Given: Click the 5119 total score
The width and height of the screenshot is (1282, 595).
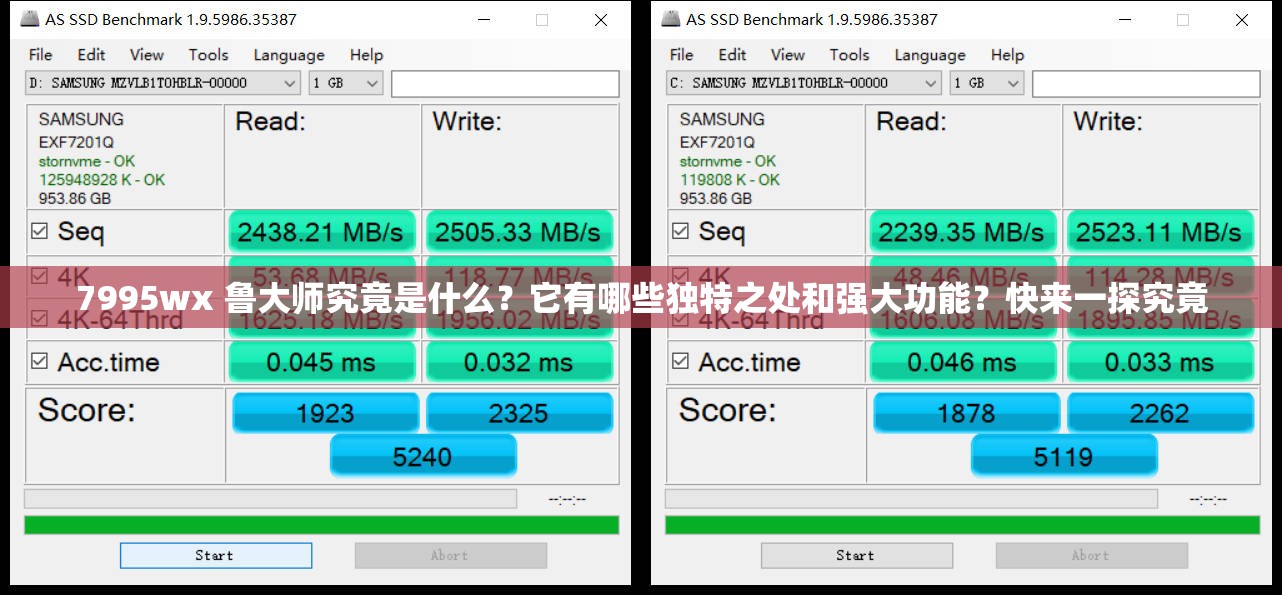Looking at the screenshot, I should (x=1064, y=456).
